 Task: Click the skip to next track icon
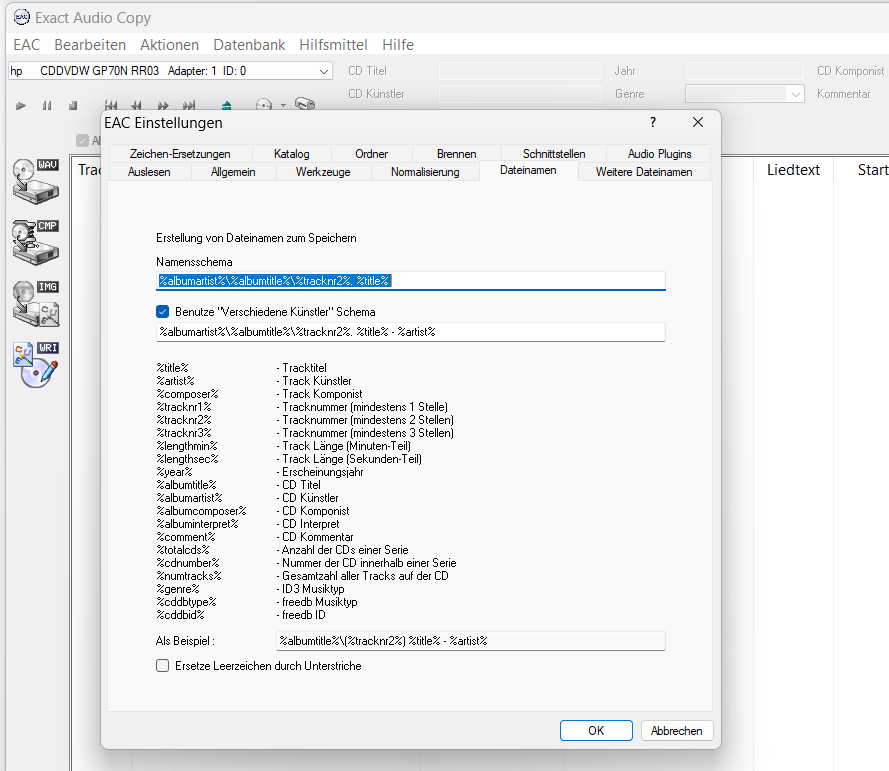coord(189,105)
